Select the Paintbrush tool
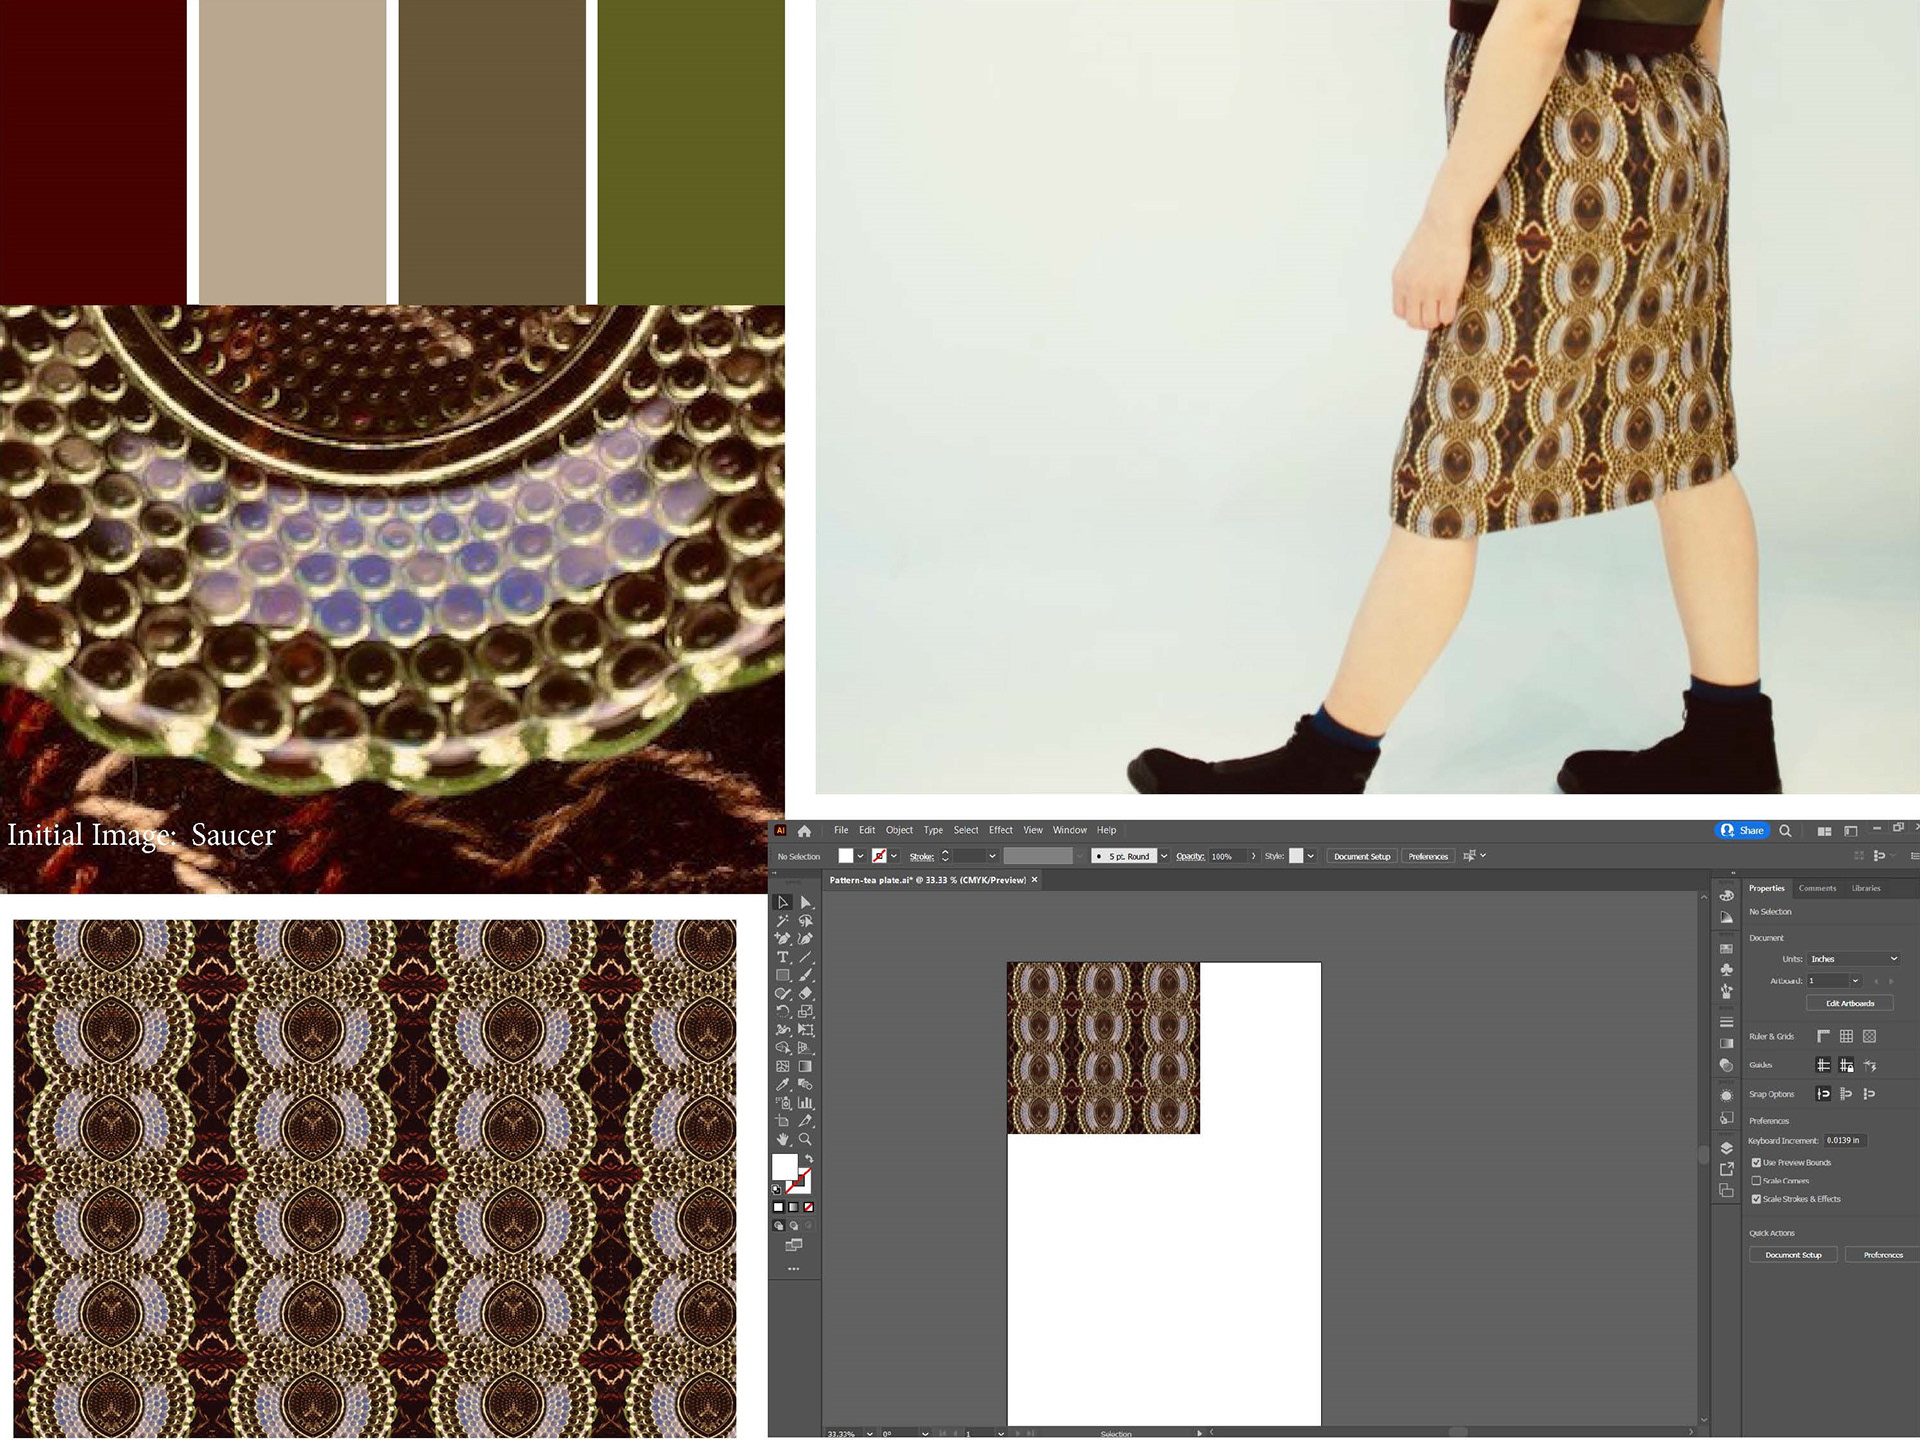This screenshot has width=1920, height=1440. click(806, 974)
